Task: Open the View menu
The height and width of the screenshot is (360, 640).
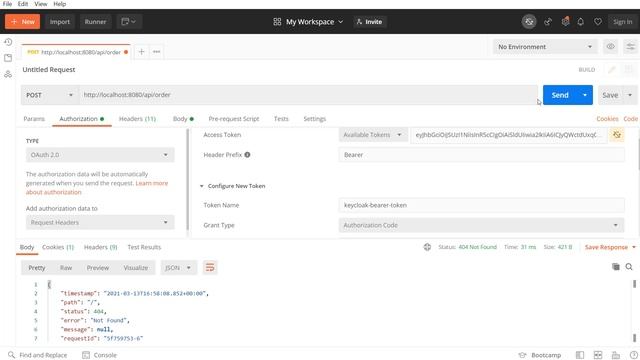Action: click(x=40, y=4)
